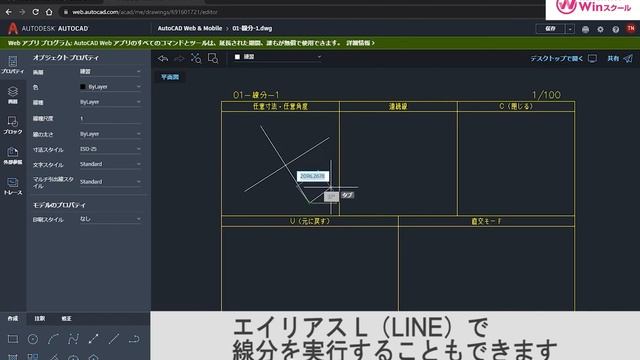Open the arrow next to the 保存 button
This screenshot has height=360, width=640.
coord(570,29)
